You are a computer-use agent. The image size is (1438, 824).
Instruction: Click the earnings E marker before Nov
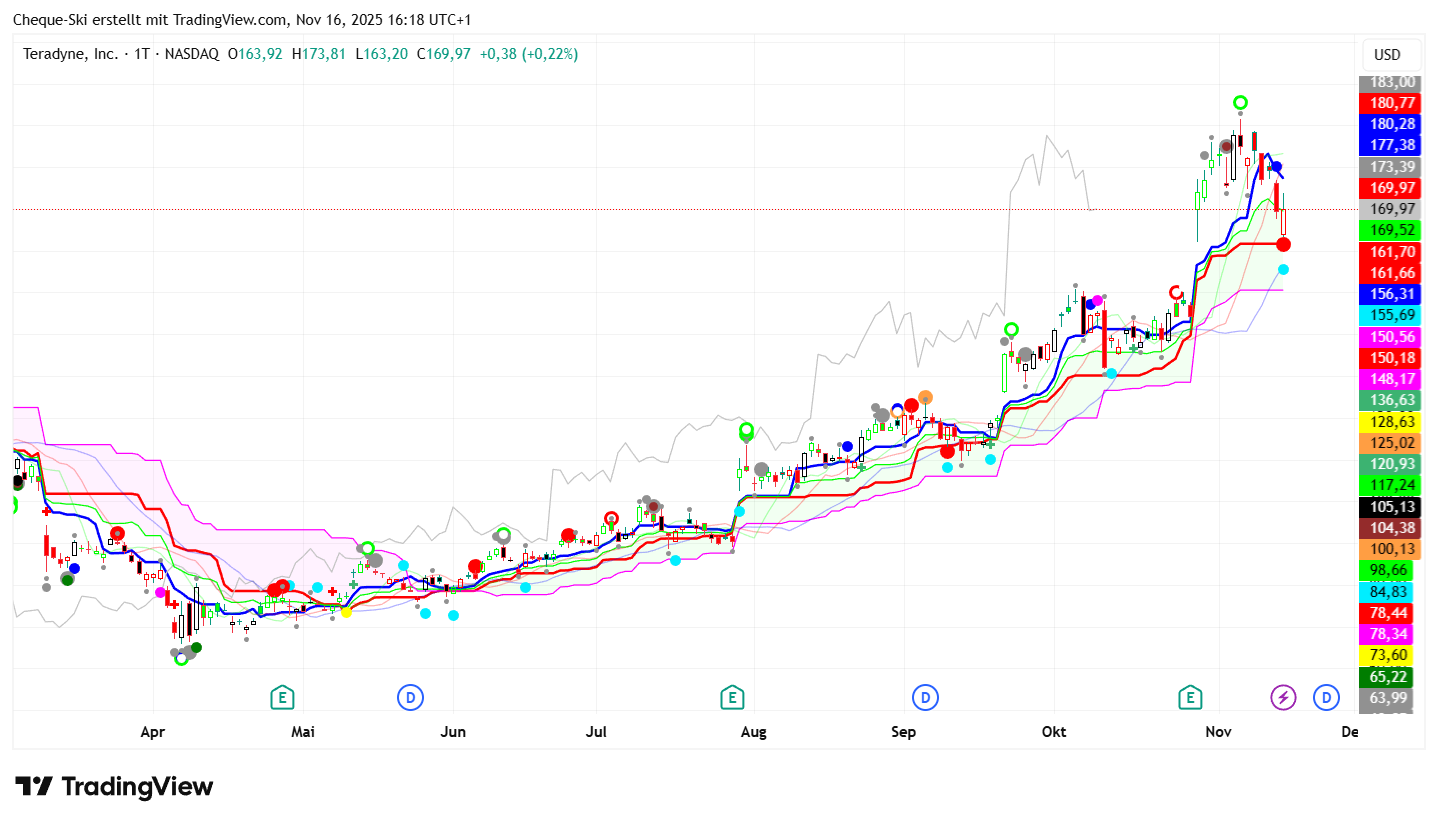1190,697
